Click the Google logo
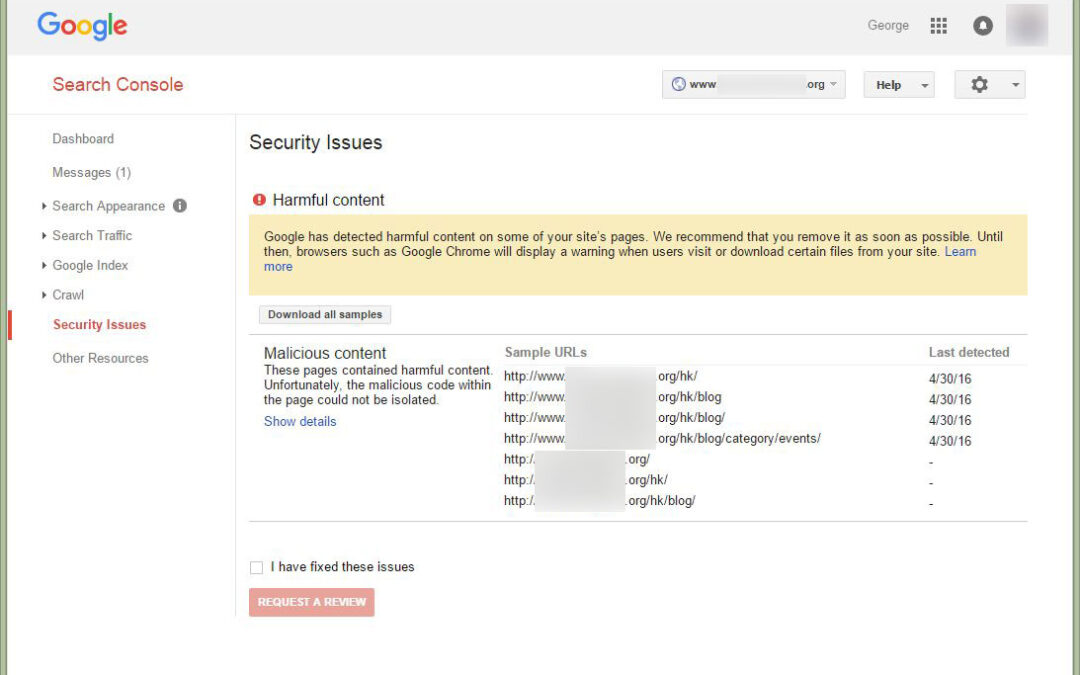The image size is (1080, 675). (82, 26)
